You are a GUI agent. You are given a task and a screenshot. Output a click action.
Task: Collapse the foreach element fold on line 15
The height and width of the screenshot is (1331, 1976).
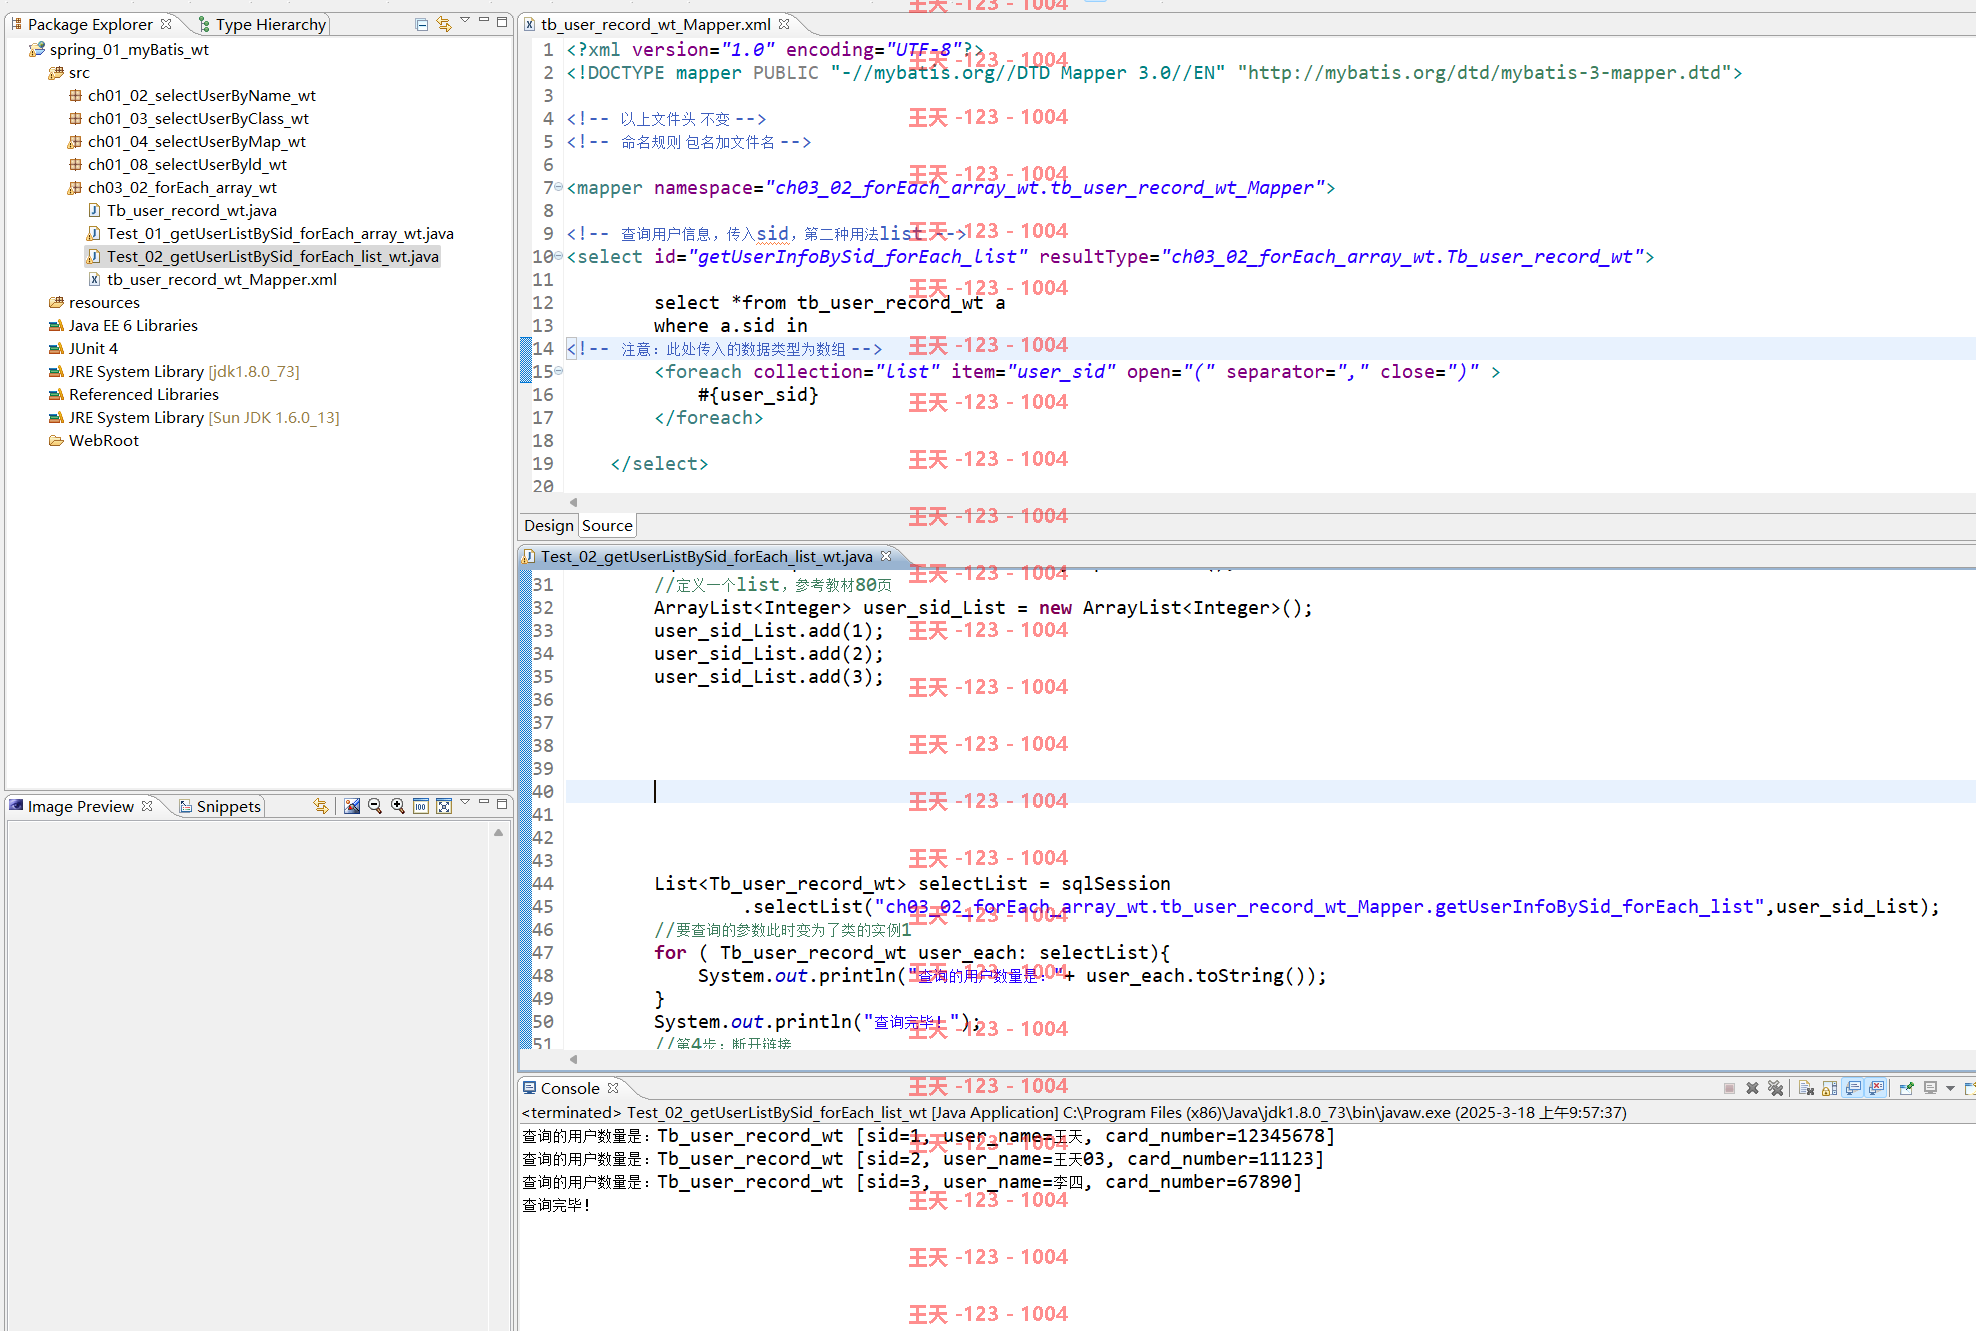point(559,371)
